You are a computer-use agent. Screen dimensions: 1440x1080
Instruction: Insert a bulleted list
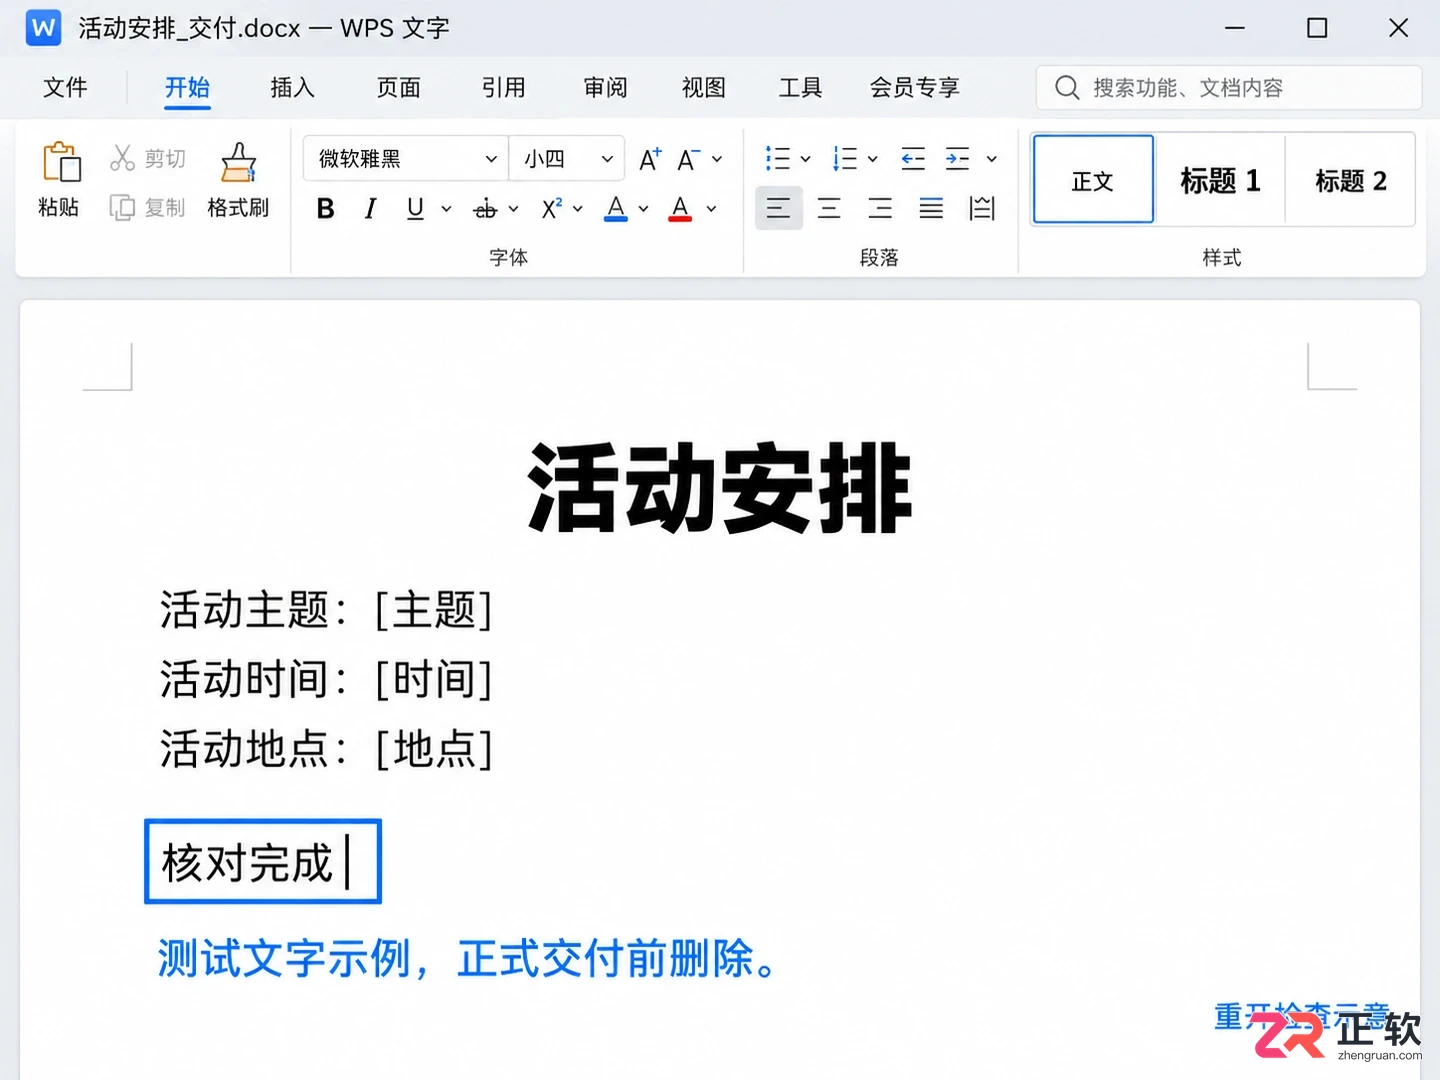(777, 158)
